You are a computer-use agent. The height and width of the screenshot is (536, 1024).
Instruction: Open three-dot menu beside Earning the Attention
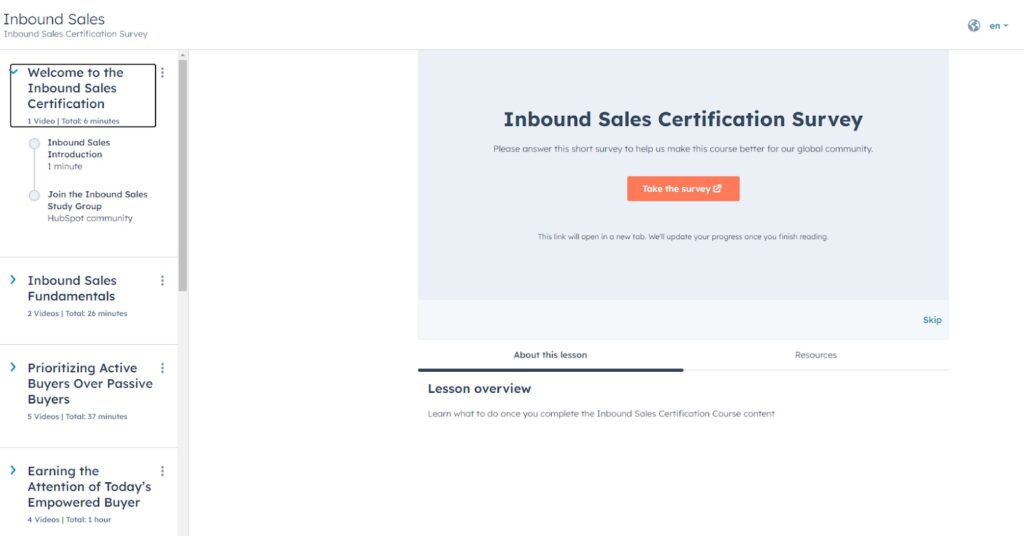163,471
